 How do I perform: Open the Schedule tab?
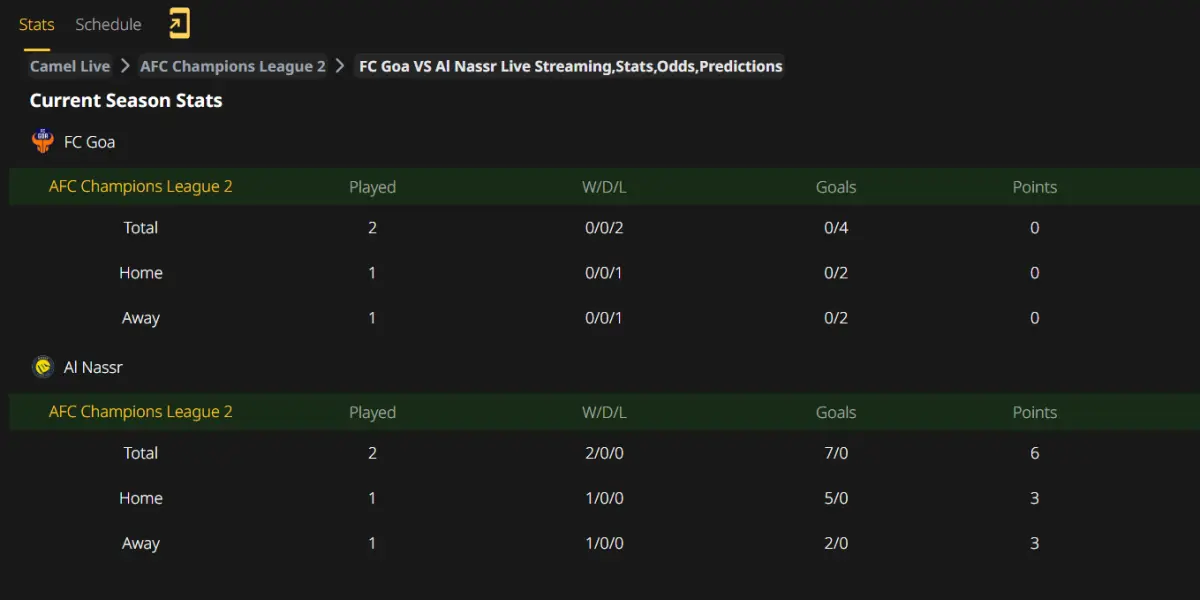click(108, 24)
